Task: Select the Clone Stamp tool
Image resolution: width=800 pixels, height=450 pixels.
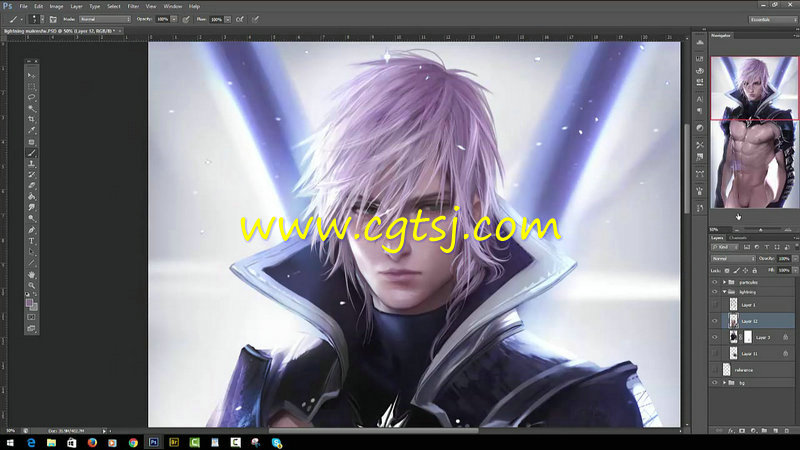Action: pyautogui.click(x=32, y=164)
